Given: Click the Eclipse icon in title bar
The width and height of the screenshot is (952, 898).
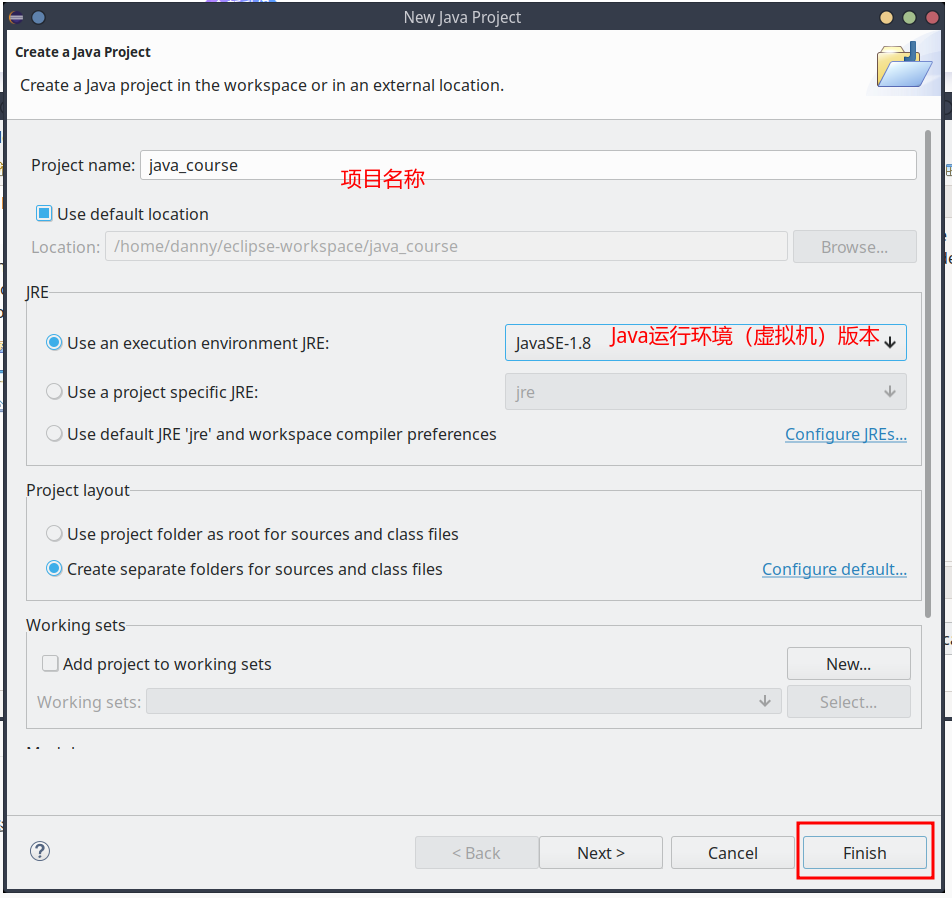Looking at the screenshot, I should click(16, 17).
